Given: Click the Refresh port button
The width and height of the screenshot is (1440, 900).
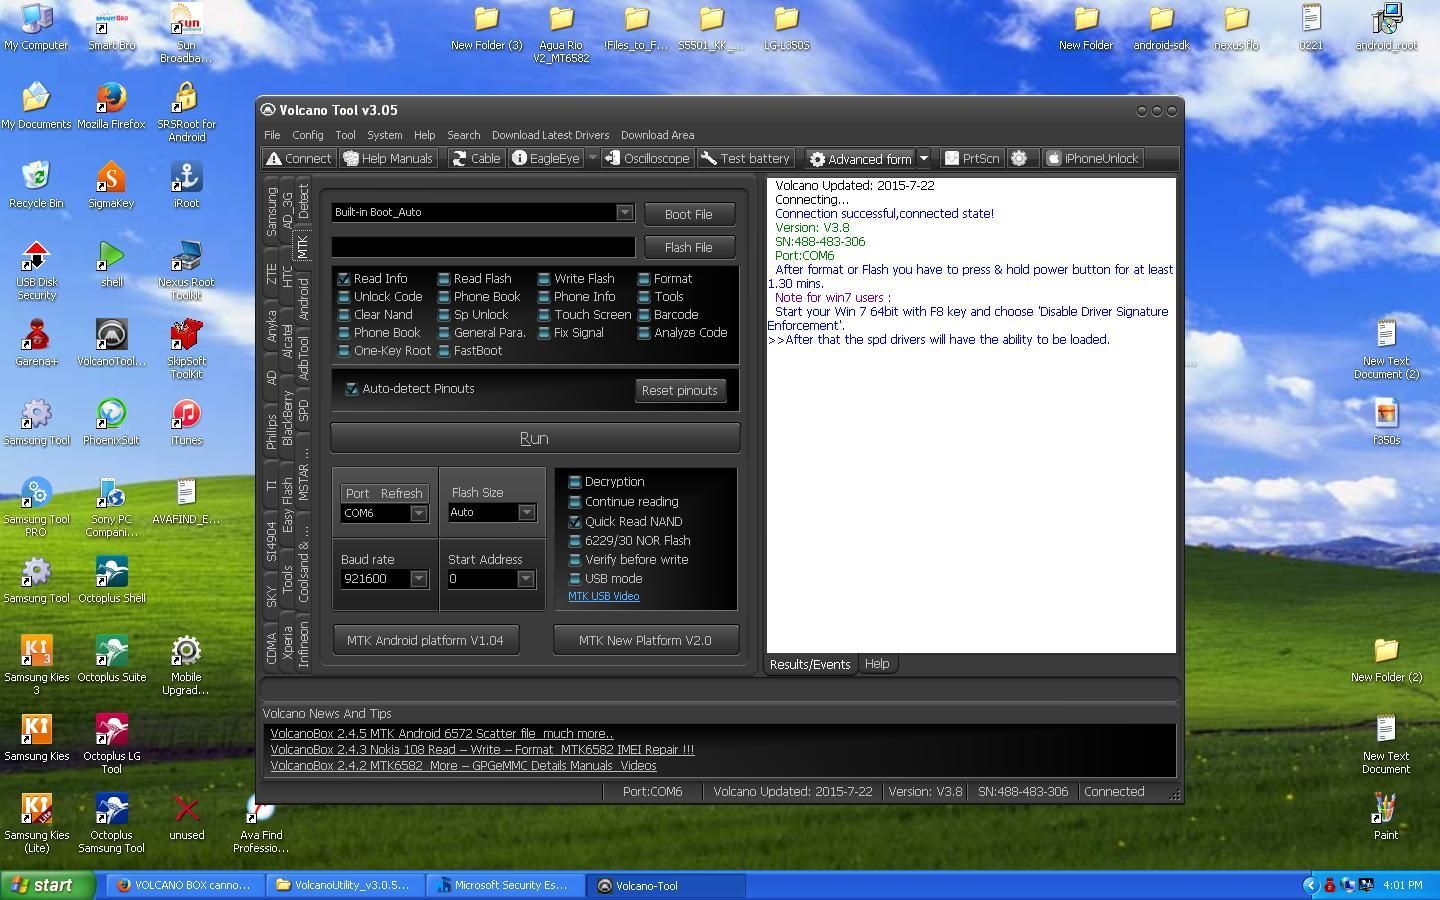Looking at the screenshot, I should [x=401, y=493].
